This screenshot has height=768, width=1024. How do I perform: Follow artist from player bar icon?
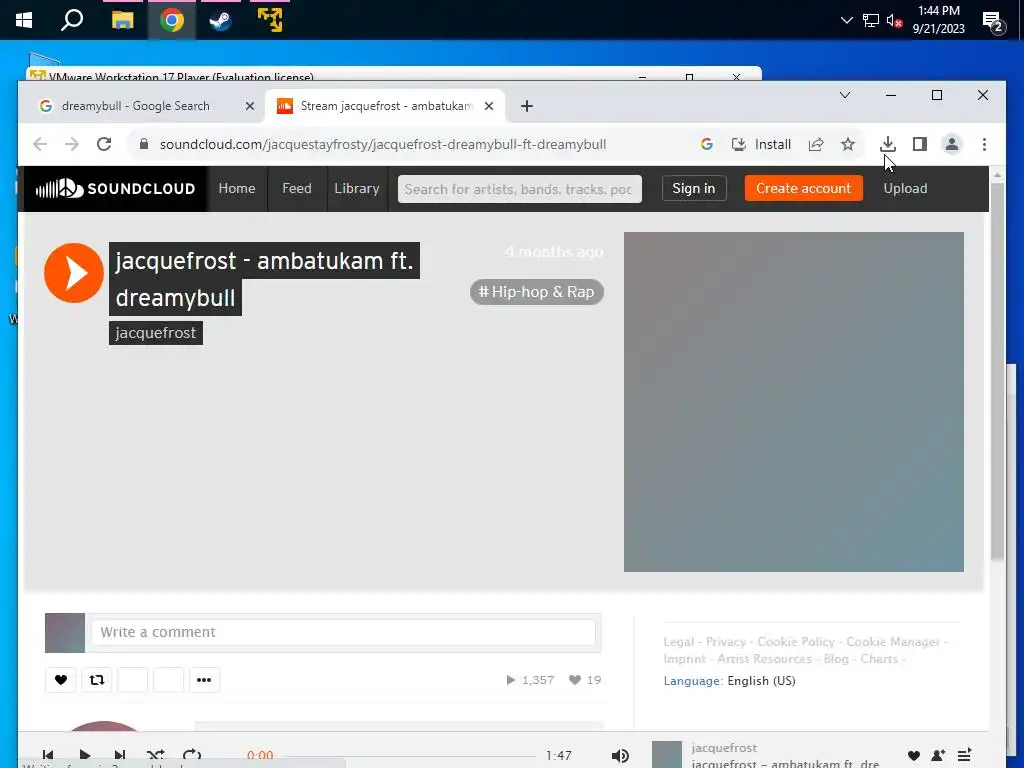938,756
